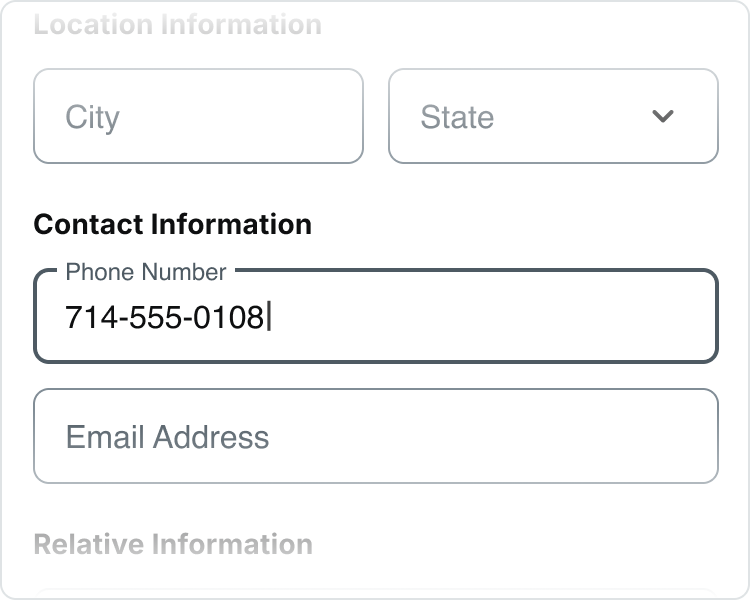The height and width of the screenshot is (600, 750).
Task: Open the State dropdown selector
Action: tap(552, 117)
